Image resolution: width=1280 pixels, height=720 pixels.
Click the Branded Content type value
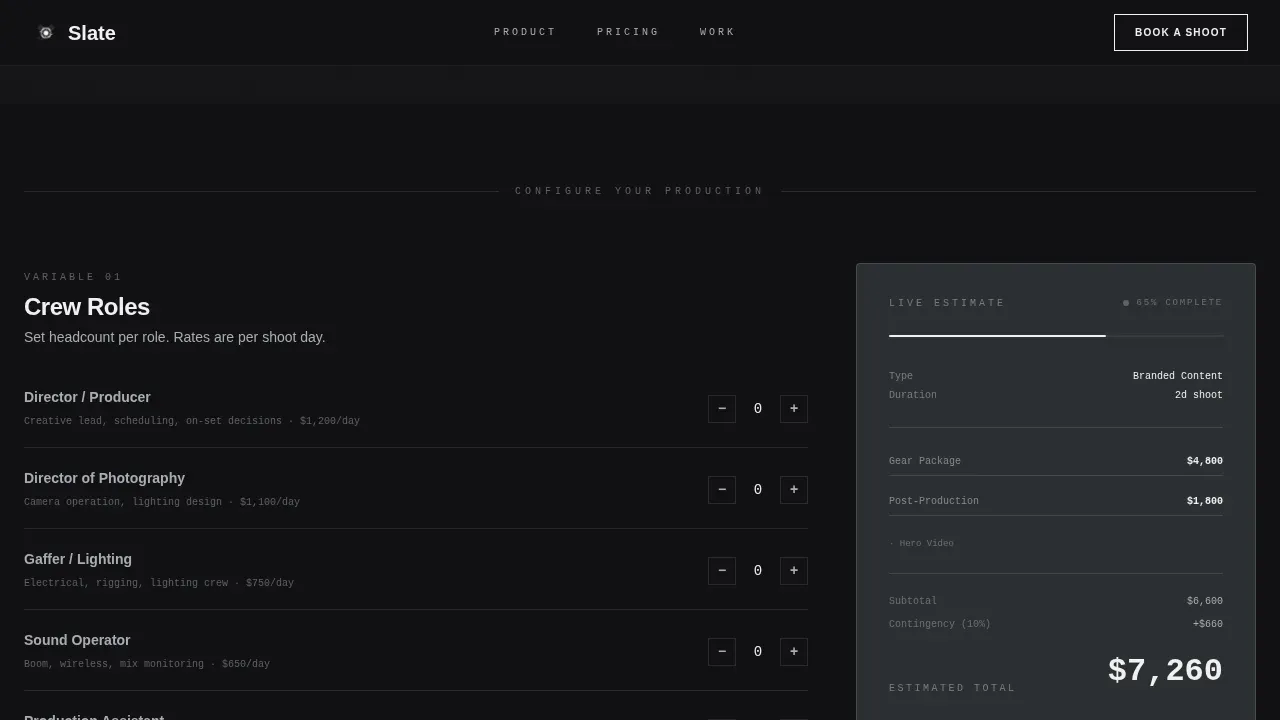pyautogui.click(x=1178, y=376)
